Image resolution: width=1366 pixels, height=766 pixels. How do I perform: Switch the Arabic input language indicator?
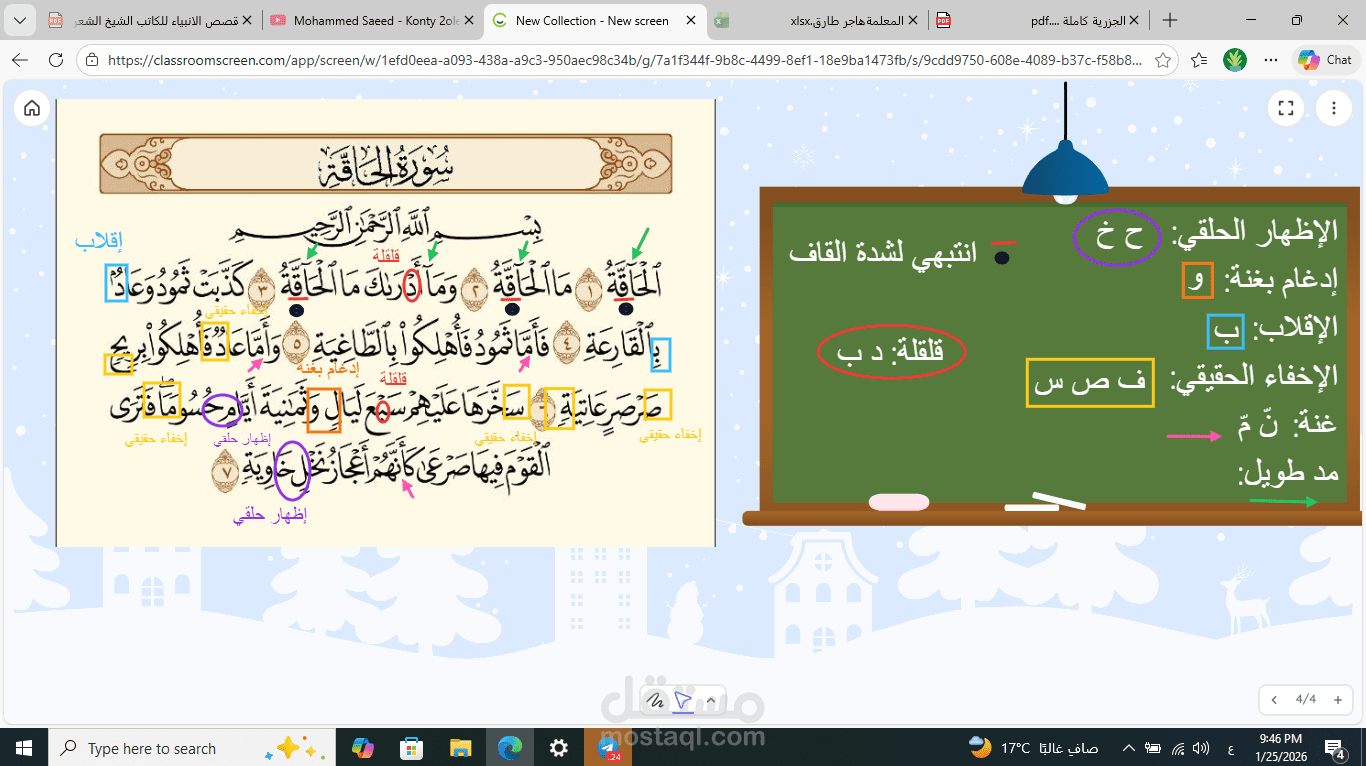click(x=1229, y=748)
